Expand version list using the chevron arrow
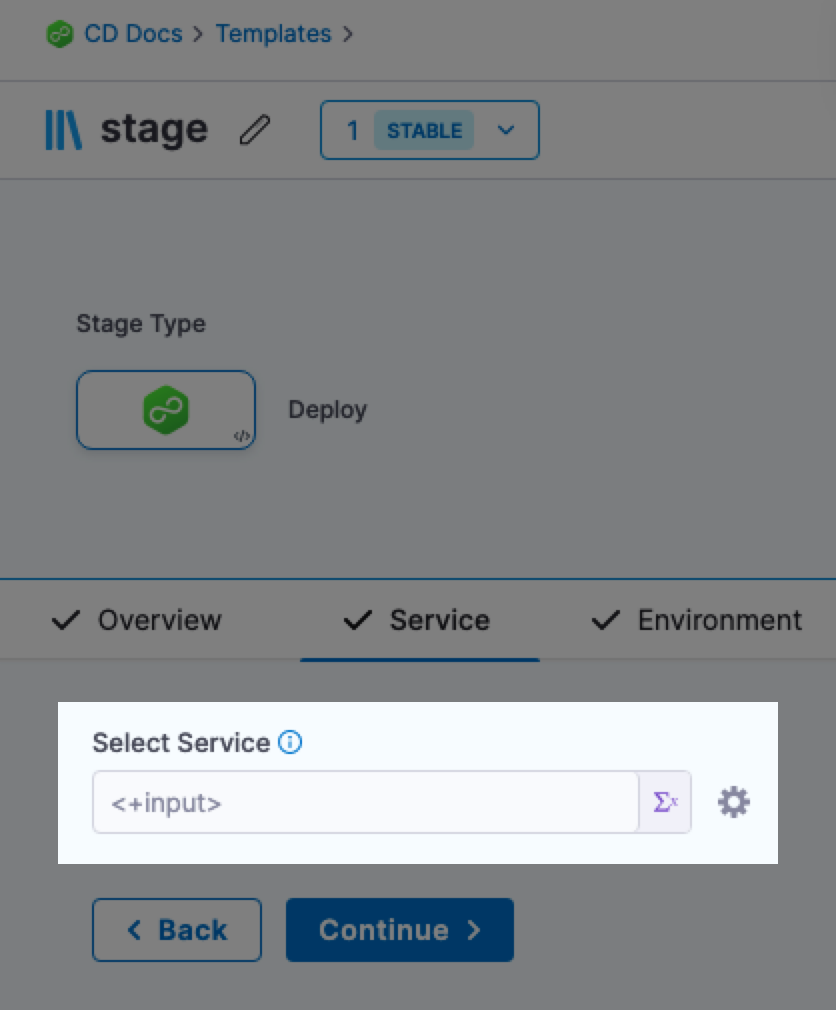 506,130
